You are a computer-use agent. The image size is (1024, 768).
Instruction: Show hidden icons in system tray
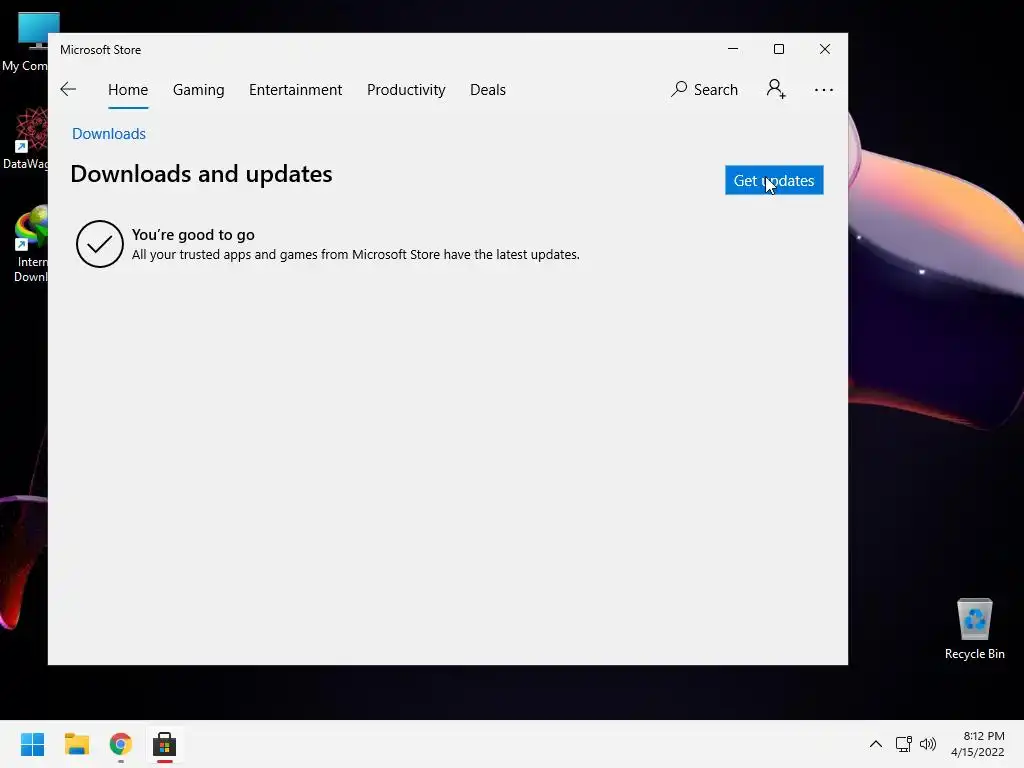(876, 744)
